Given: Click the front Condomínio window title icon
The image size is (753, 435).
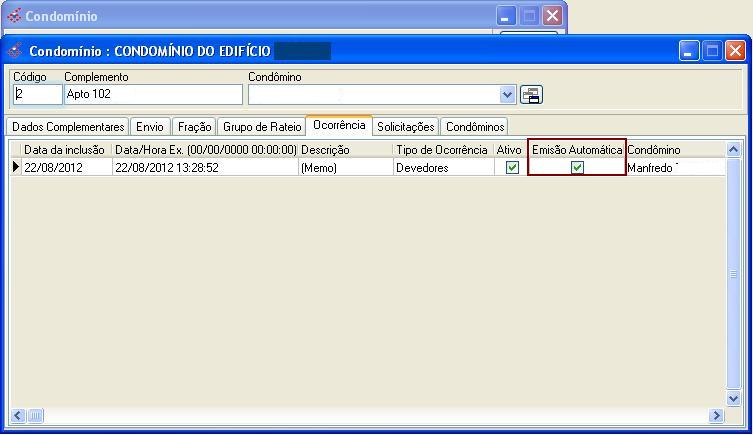Looking at the screenshot, I should click(x=15, y=50).
